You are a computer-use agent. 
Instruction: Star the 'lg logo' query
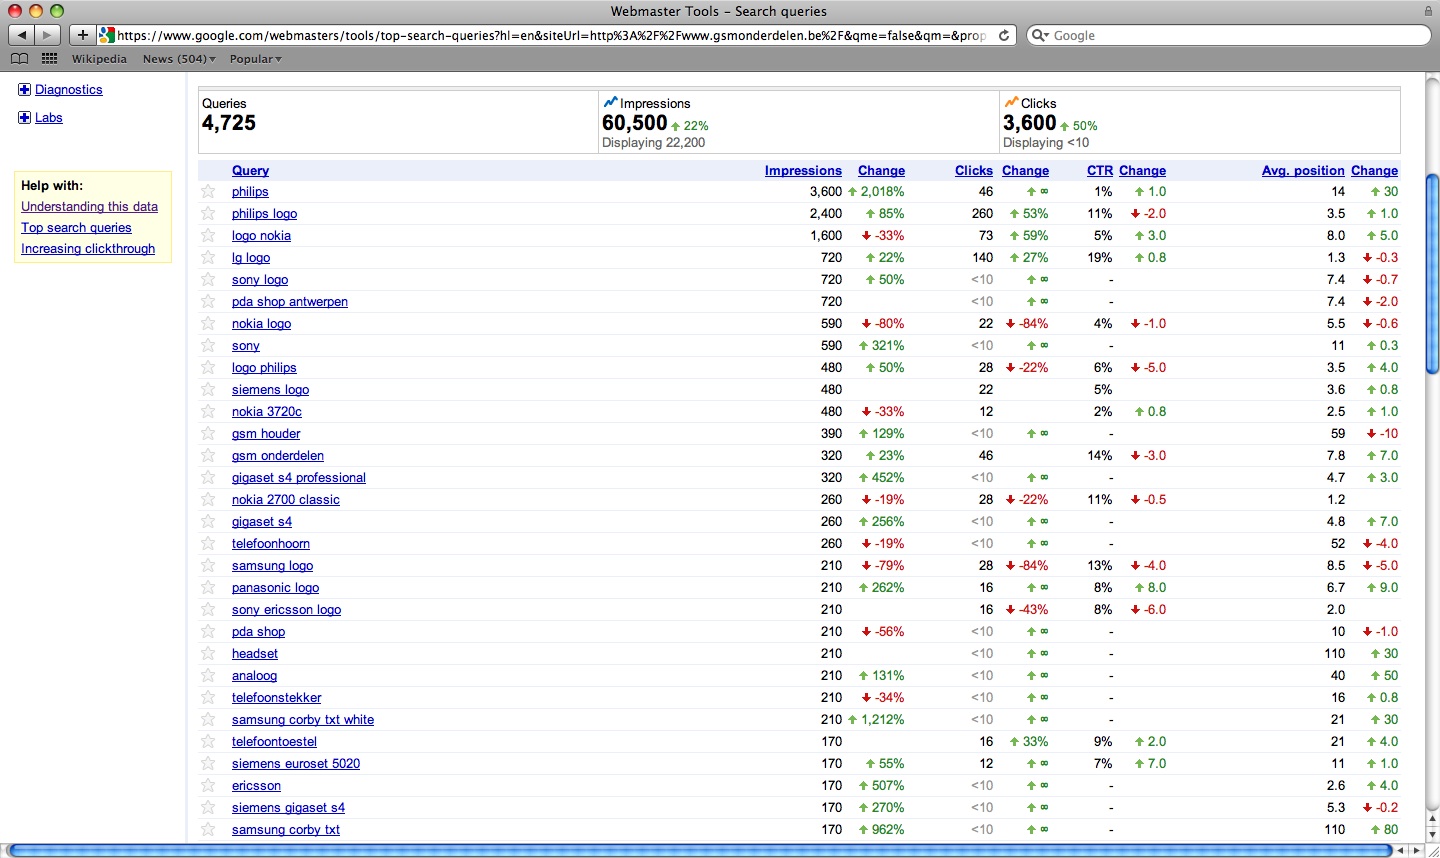pos(208,257)
